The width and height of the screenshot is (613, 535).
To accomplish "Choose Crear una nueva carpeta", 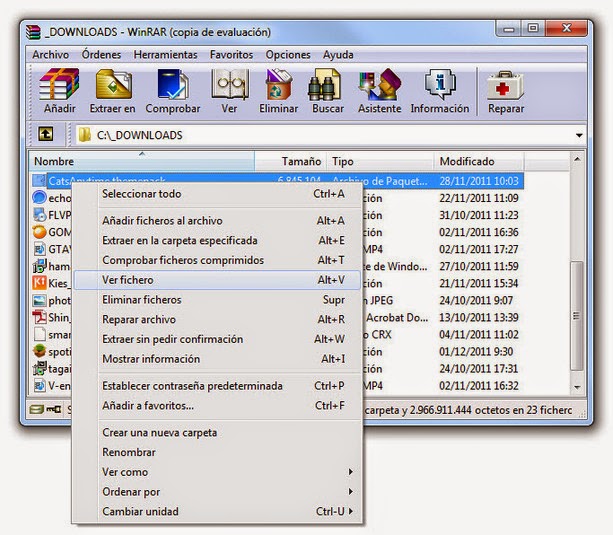I will 217,433.
